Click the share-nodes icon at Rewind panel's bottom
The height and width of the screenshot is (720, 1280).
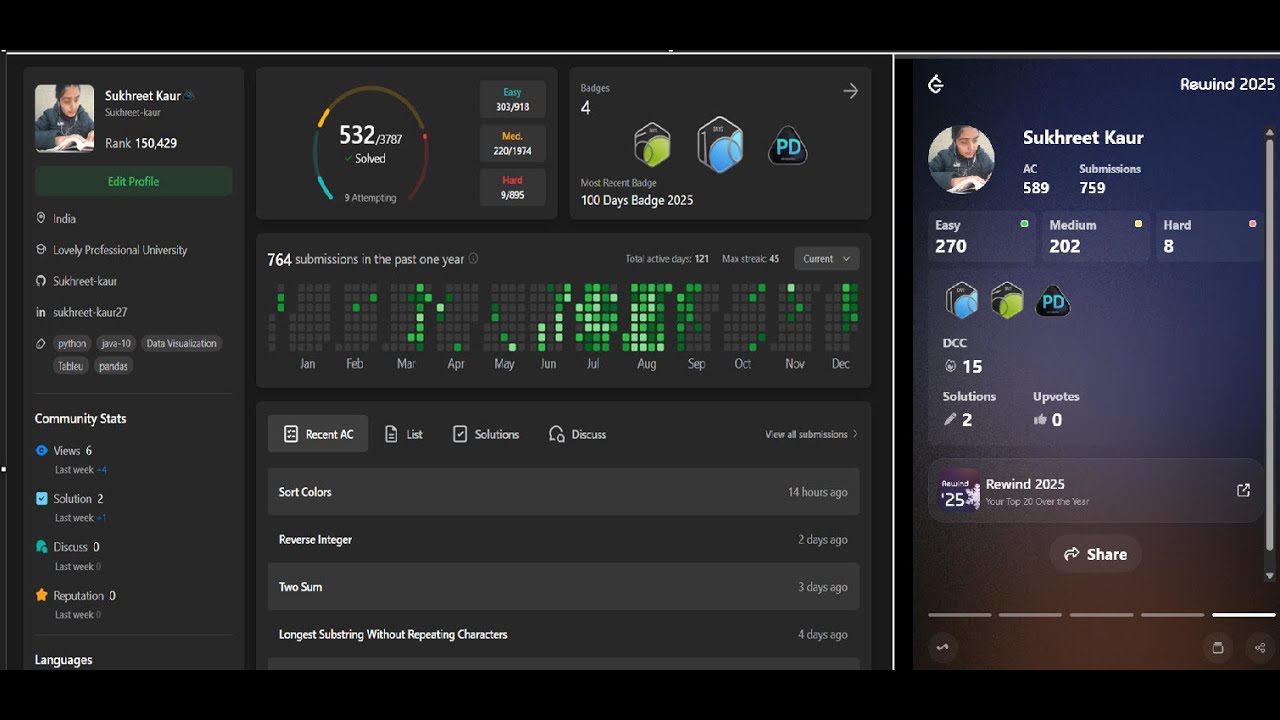pos(1259,648)
